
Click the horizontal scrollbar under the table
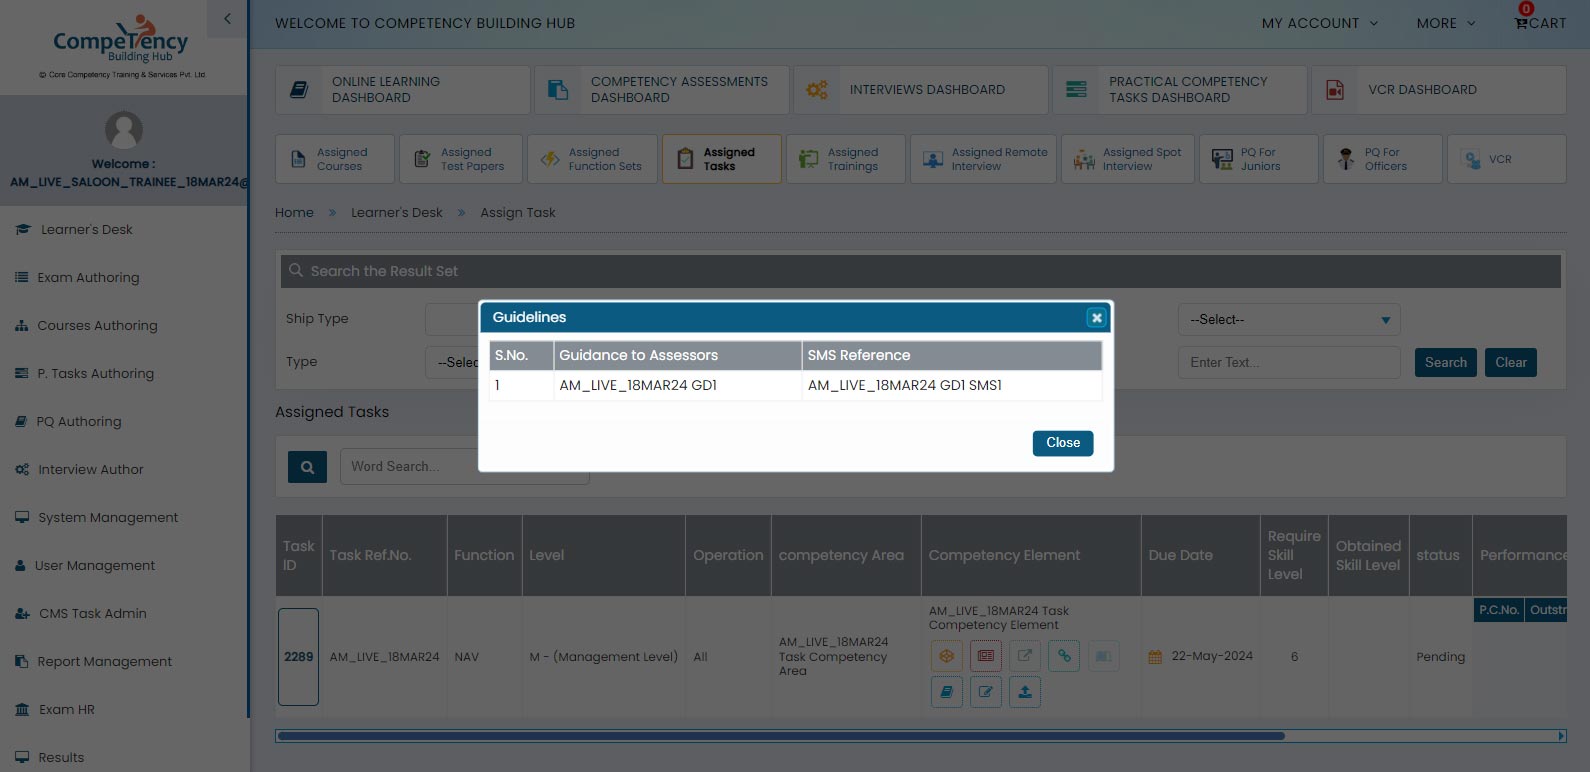780,736
